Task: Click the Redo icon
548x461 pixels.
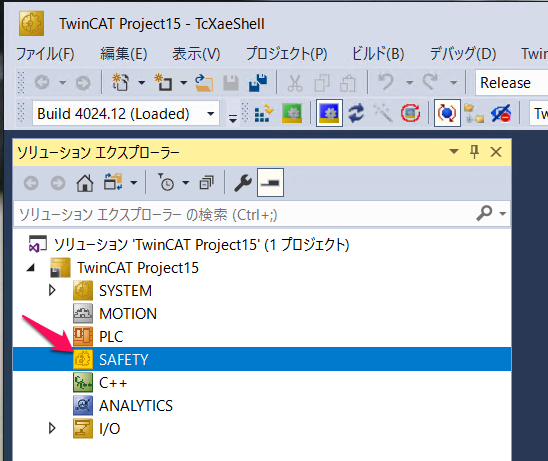Action: coord(430,82)
